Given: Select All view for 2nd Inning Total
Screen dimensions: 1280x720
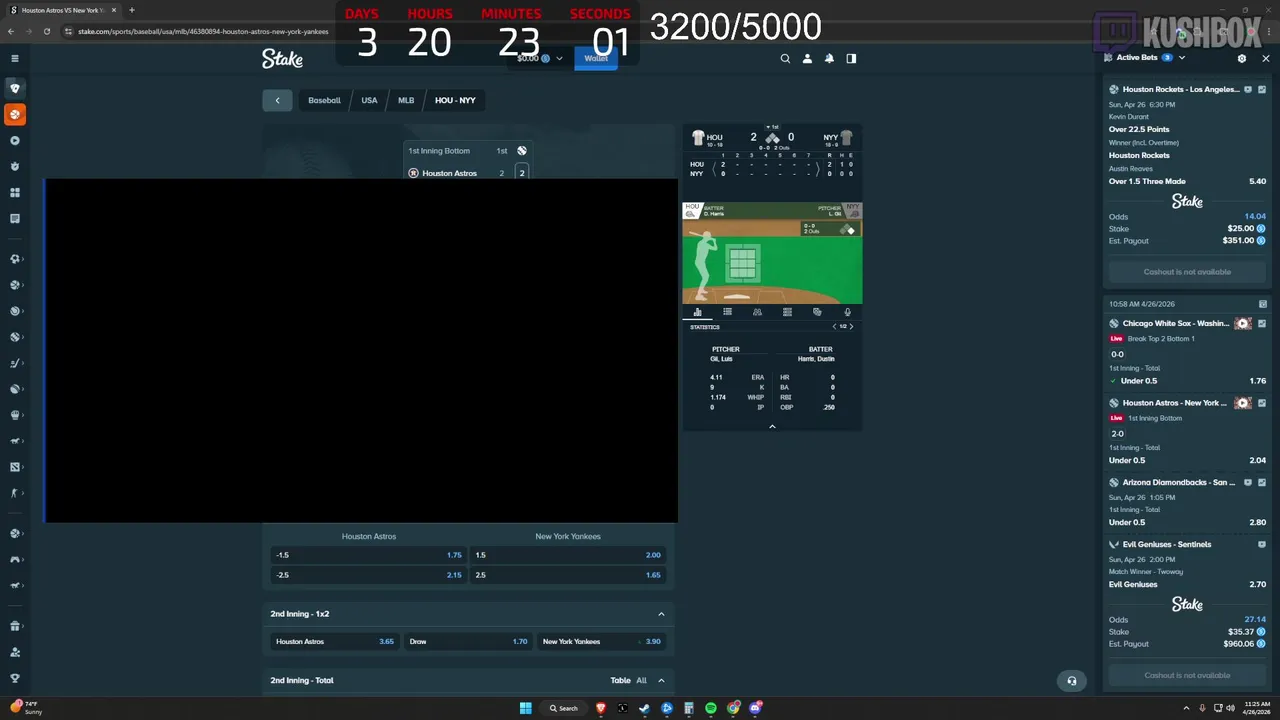Looking at the screenshot, I should 641,680.
